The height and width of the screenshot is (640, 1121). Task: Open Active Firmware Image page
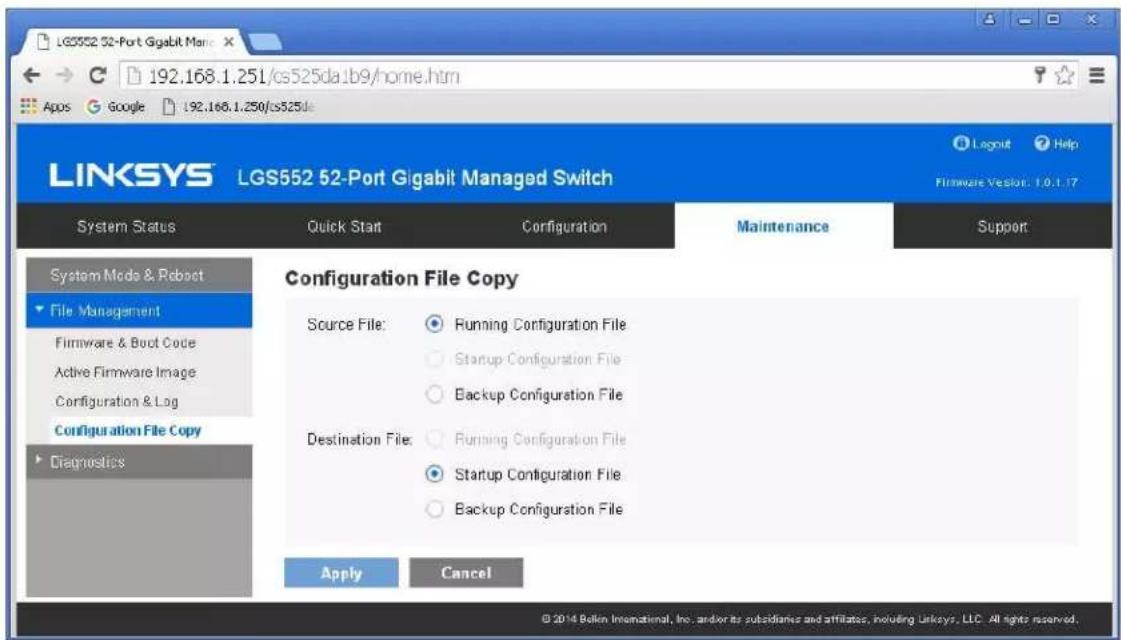click(x=125, y=372)
